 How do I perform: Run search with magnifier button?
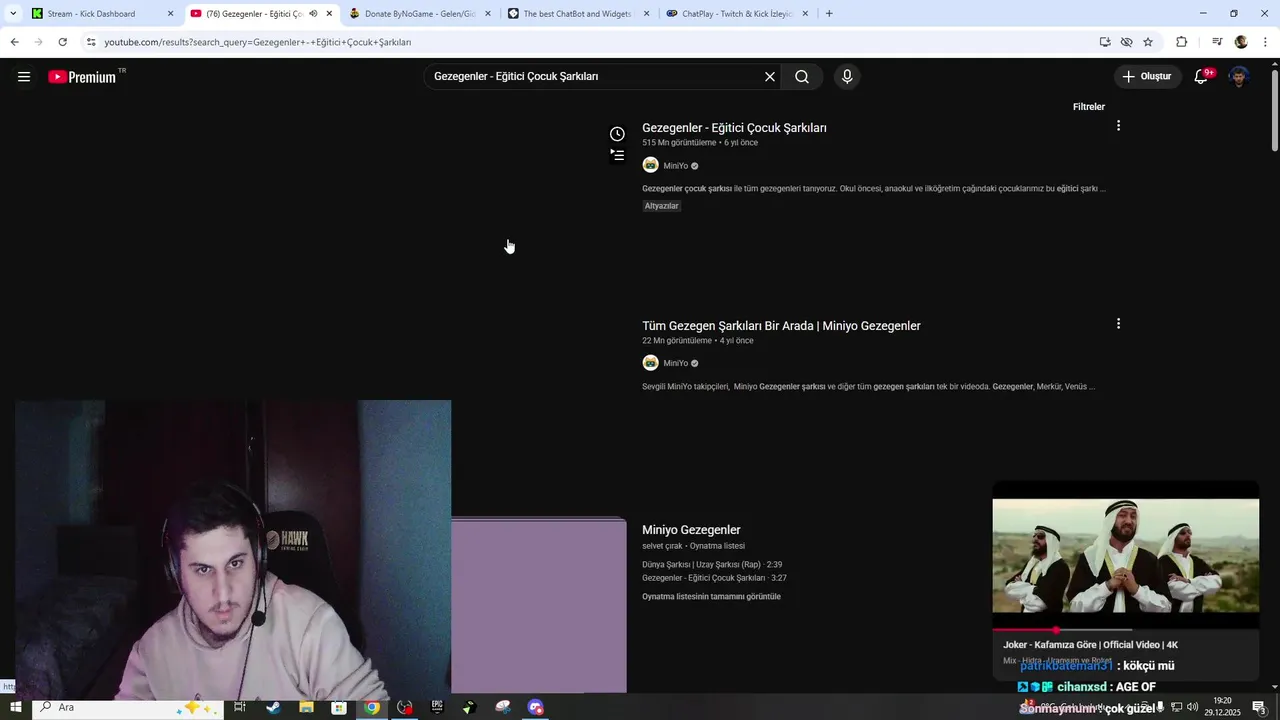pos(802,77)
